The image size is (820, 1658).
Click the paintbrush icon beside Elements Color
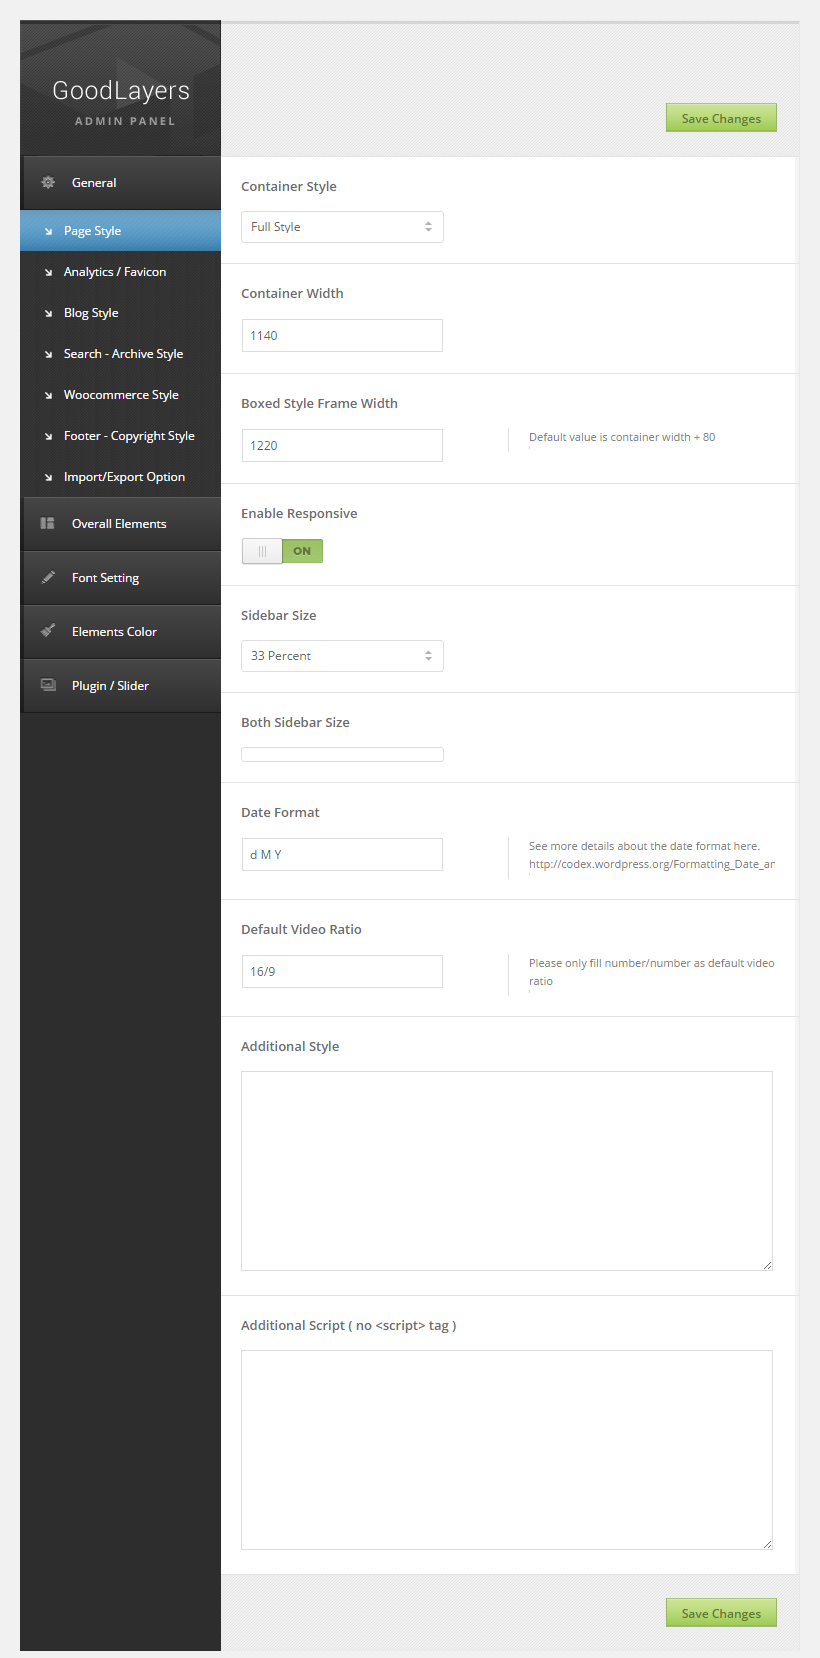click(x=48, y=632)
